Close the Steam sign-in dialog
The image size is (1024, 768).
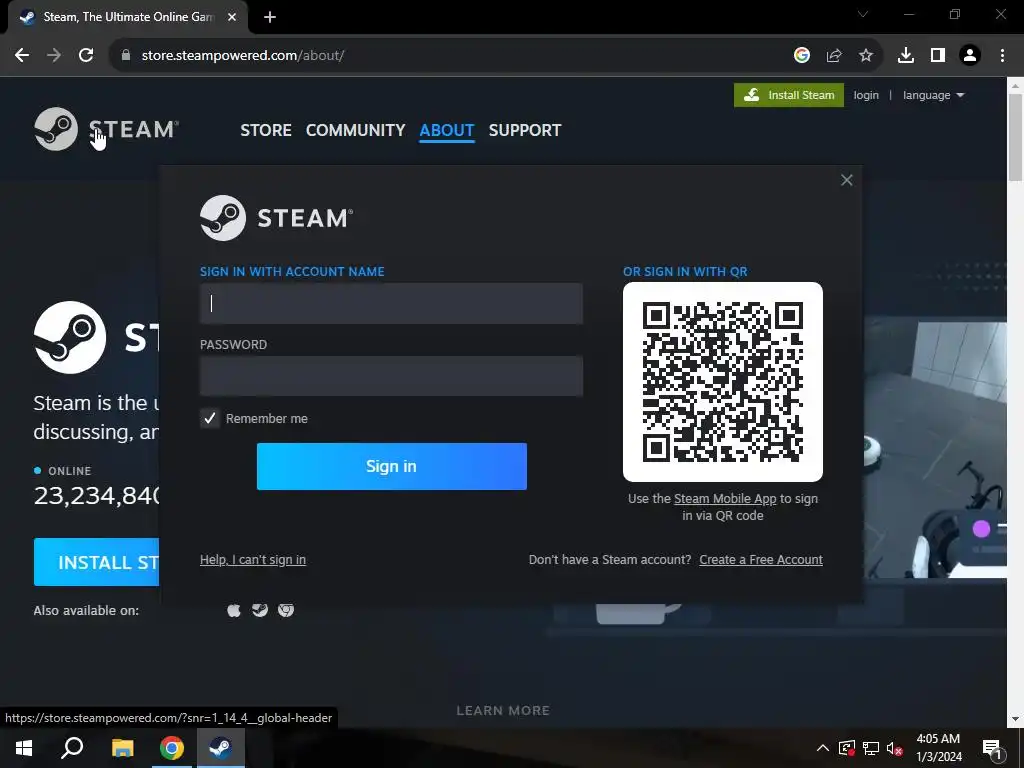(x=846, y=180)
